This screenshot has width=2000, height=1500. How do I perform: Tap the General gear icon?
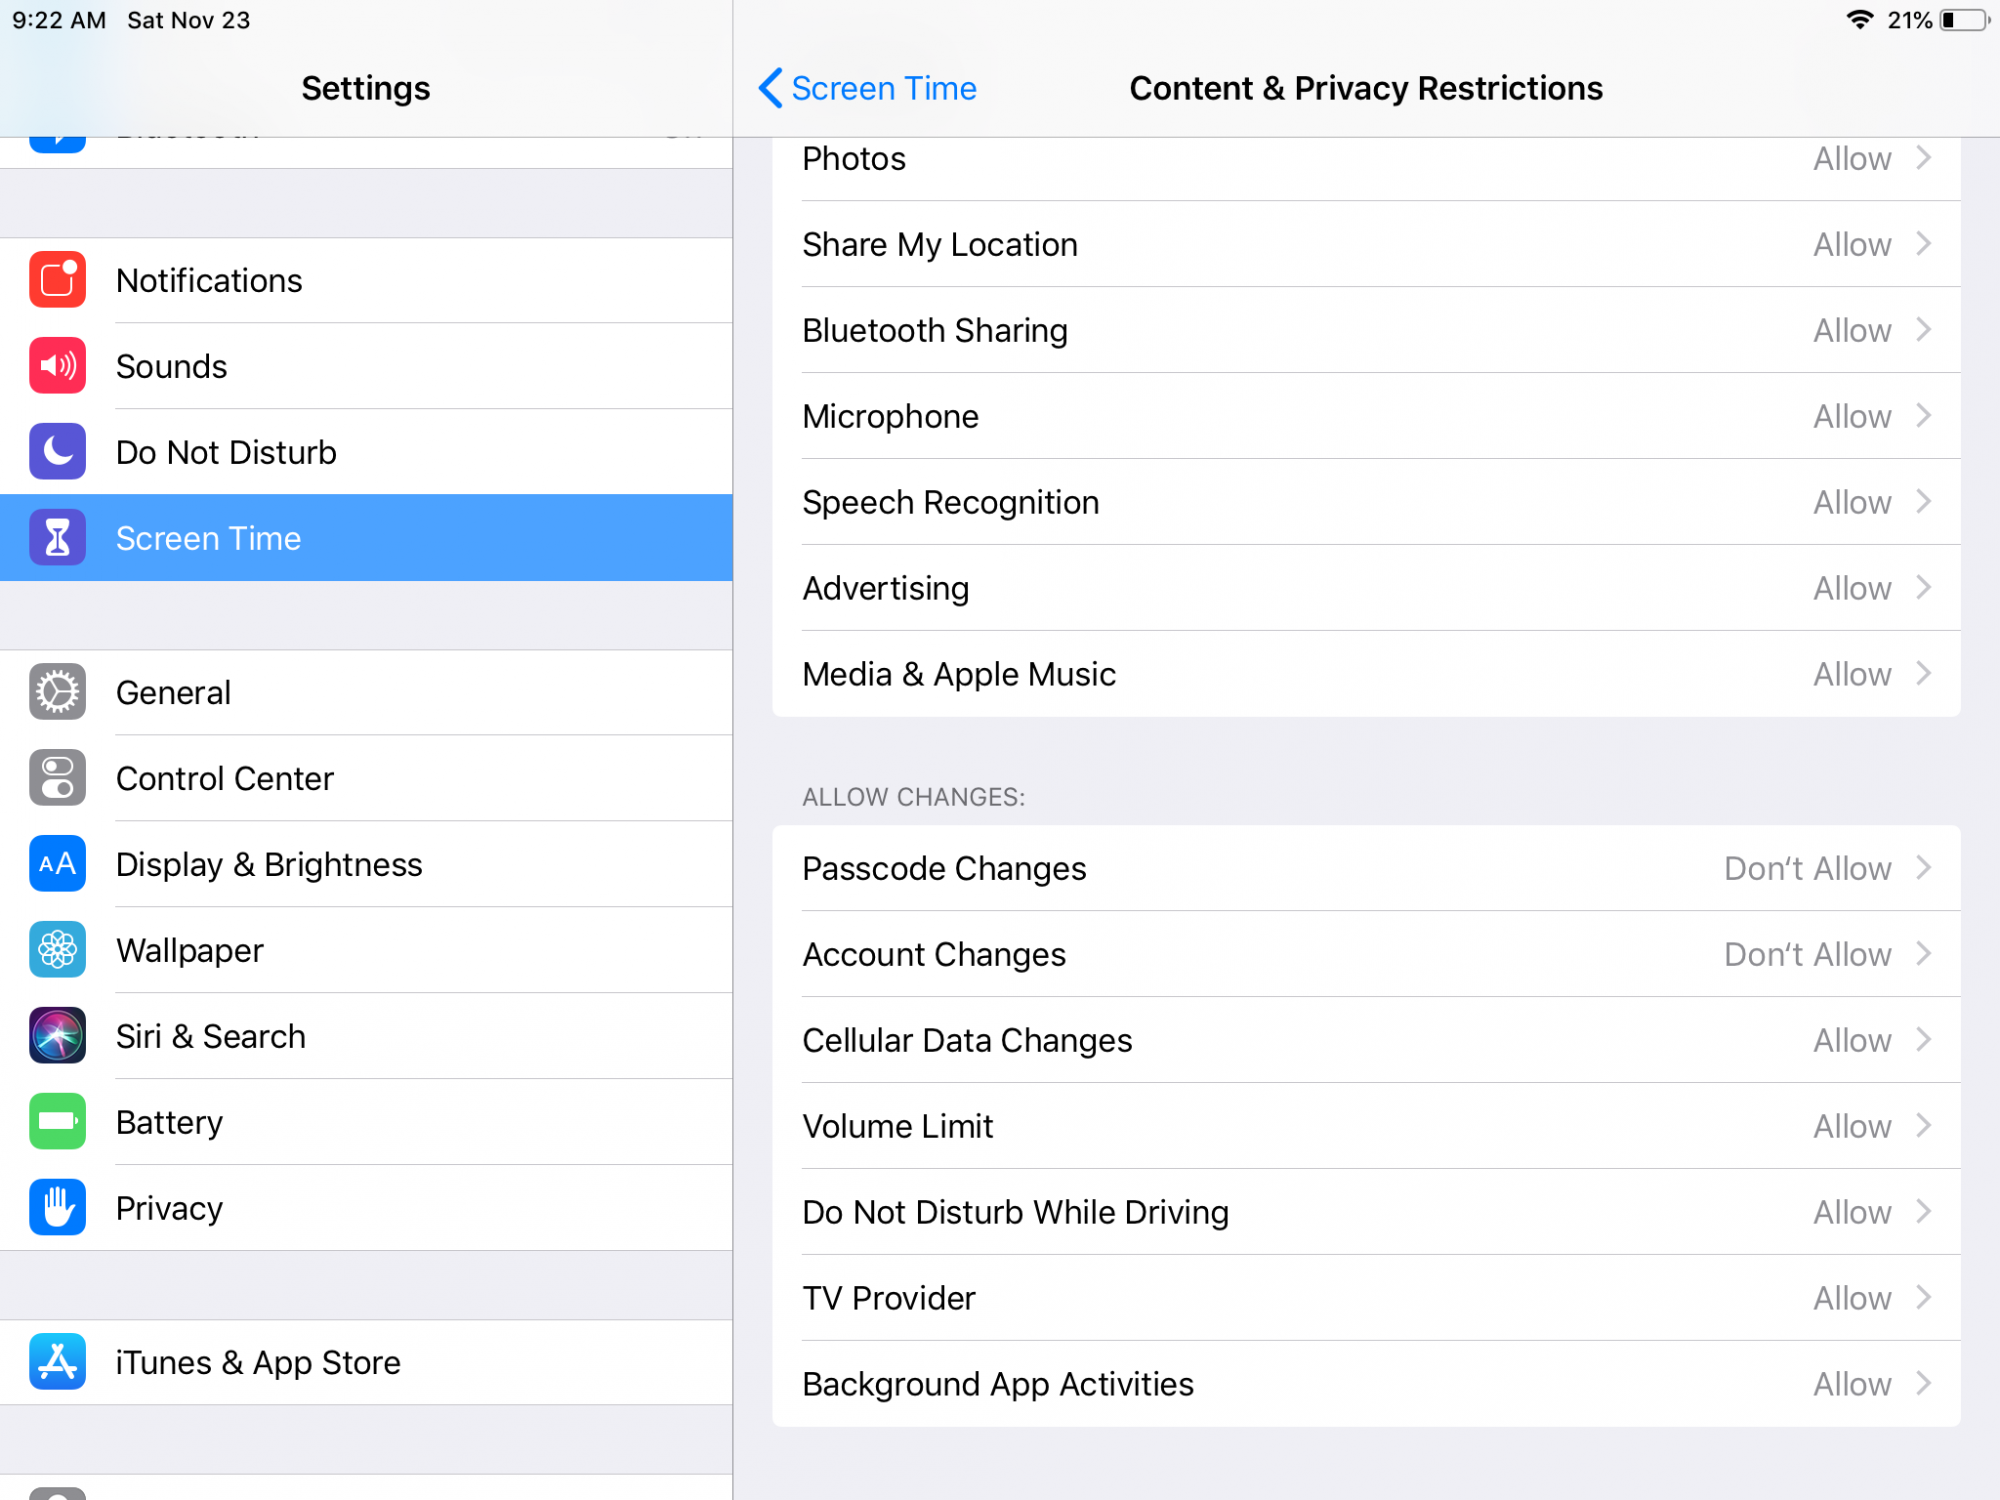[x=57, y=692]
